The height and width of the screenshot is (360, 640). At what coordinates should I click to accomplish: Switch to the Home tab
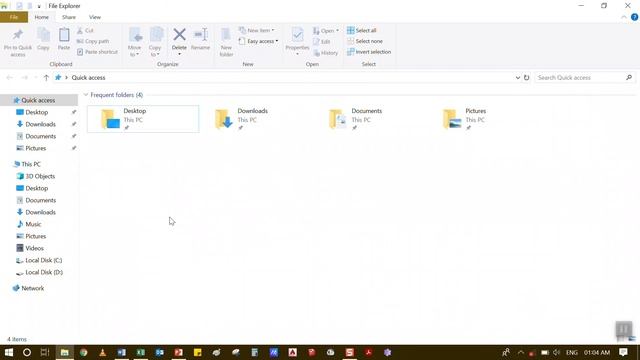pos(42,17)
